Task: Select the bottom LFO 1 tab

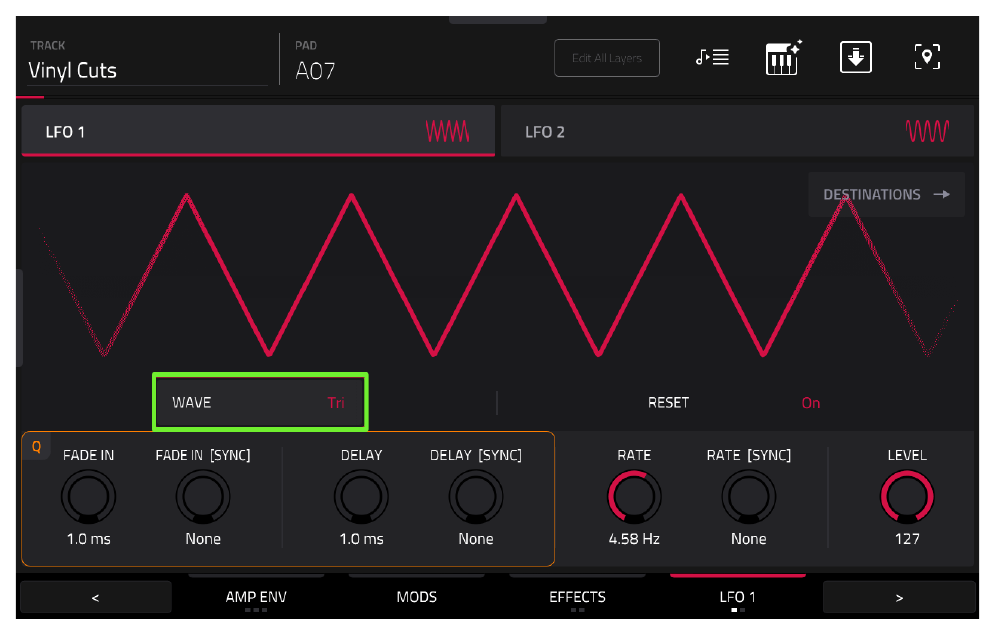Action: 737,597
